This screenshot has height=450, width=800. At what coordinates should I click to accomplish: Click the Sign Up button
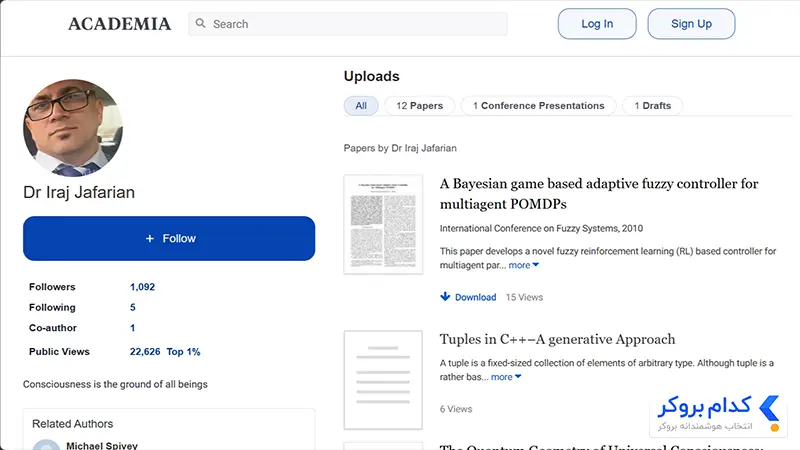coord(691,23)
